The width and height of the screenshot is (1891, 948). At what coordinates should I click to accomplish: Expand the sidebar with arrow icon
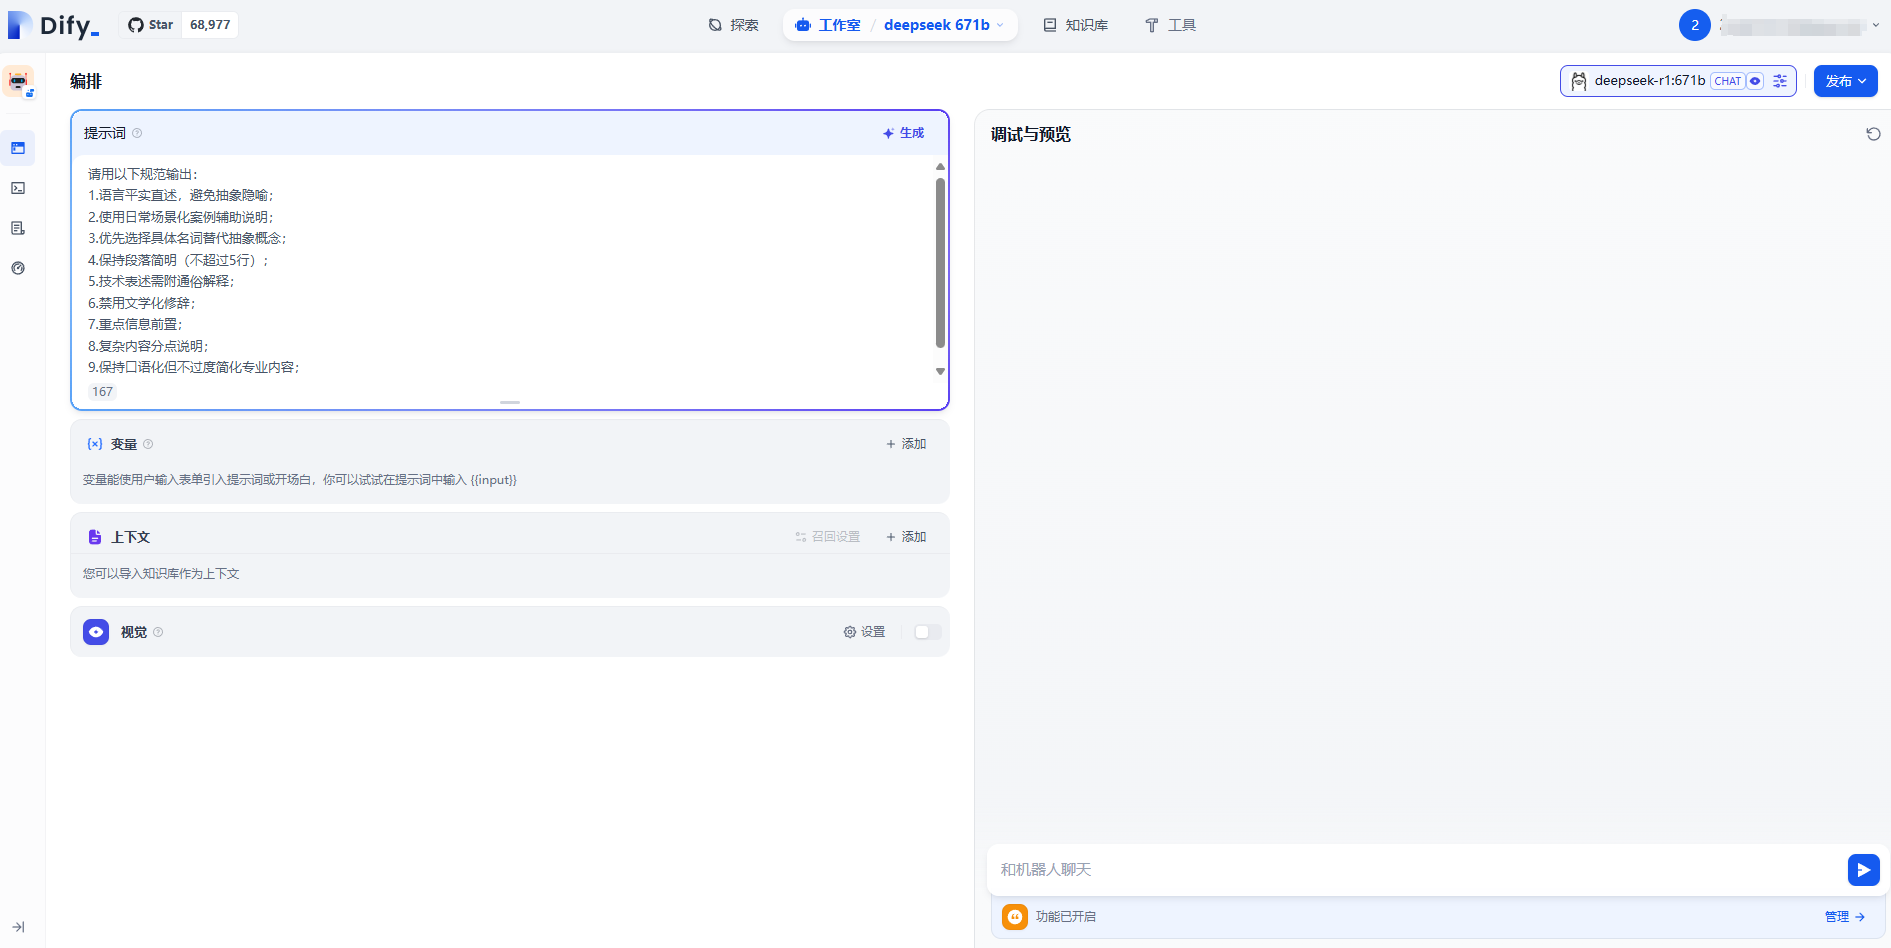[18, 927]
